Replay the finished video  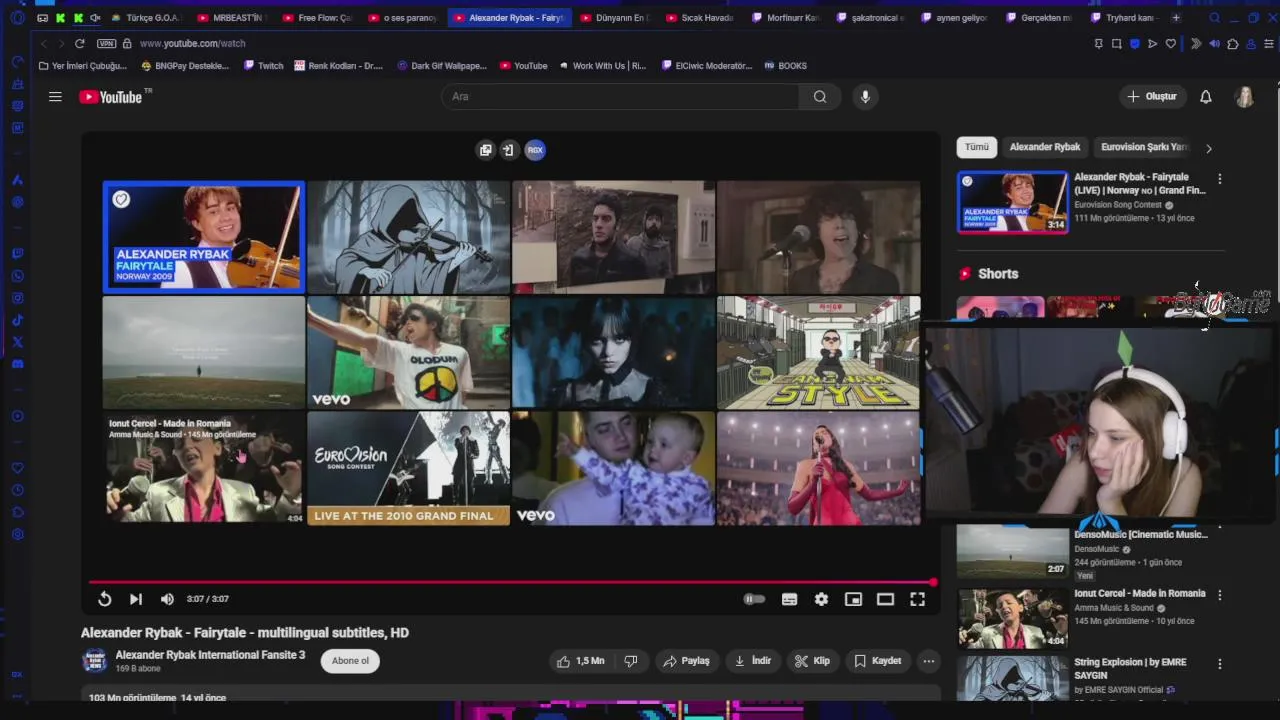pos(104,599)
